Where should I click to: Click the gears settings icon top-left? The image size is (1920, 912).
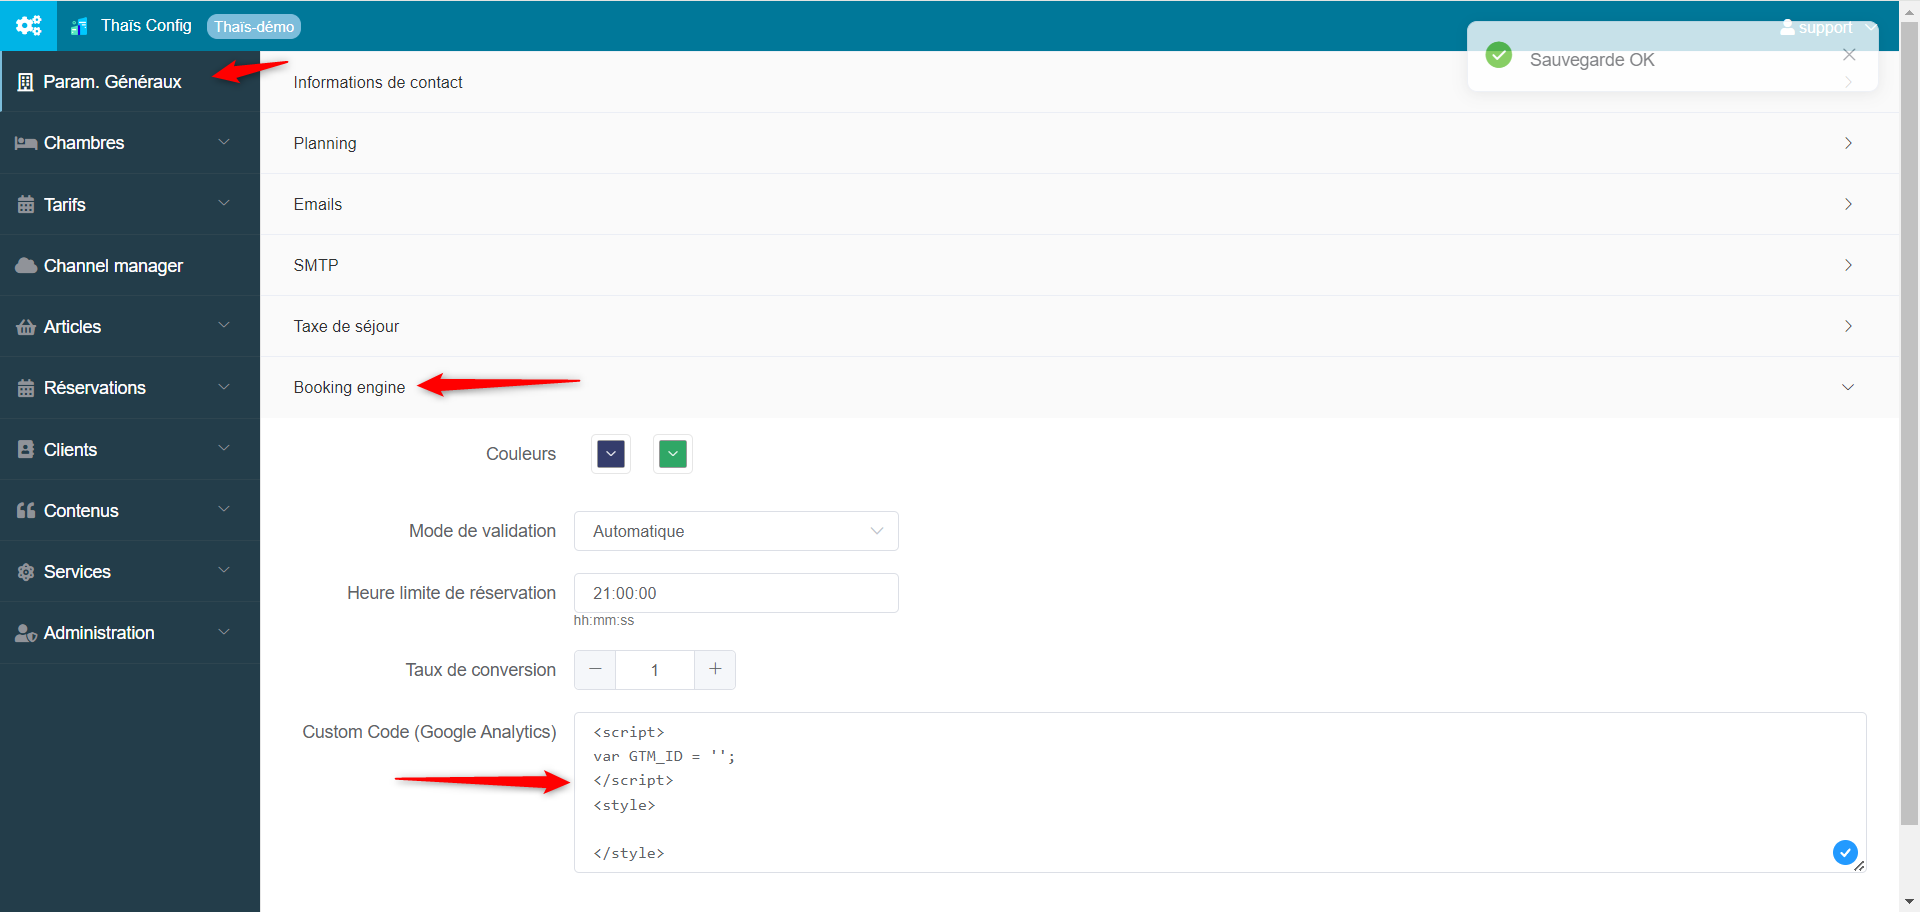coord(28,26)
